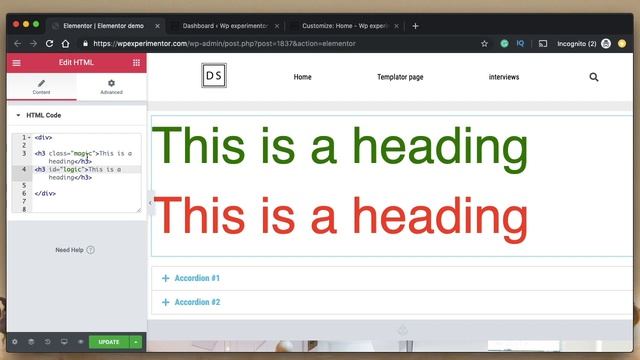Open the Templator page menu link
The height and width of the screenshot is (360, 640).
click(400, 77)
